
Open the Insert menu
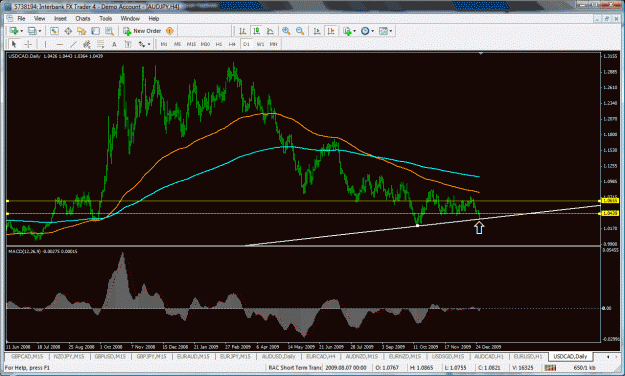pyautogui.click(x=60, y=18)
